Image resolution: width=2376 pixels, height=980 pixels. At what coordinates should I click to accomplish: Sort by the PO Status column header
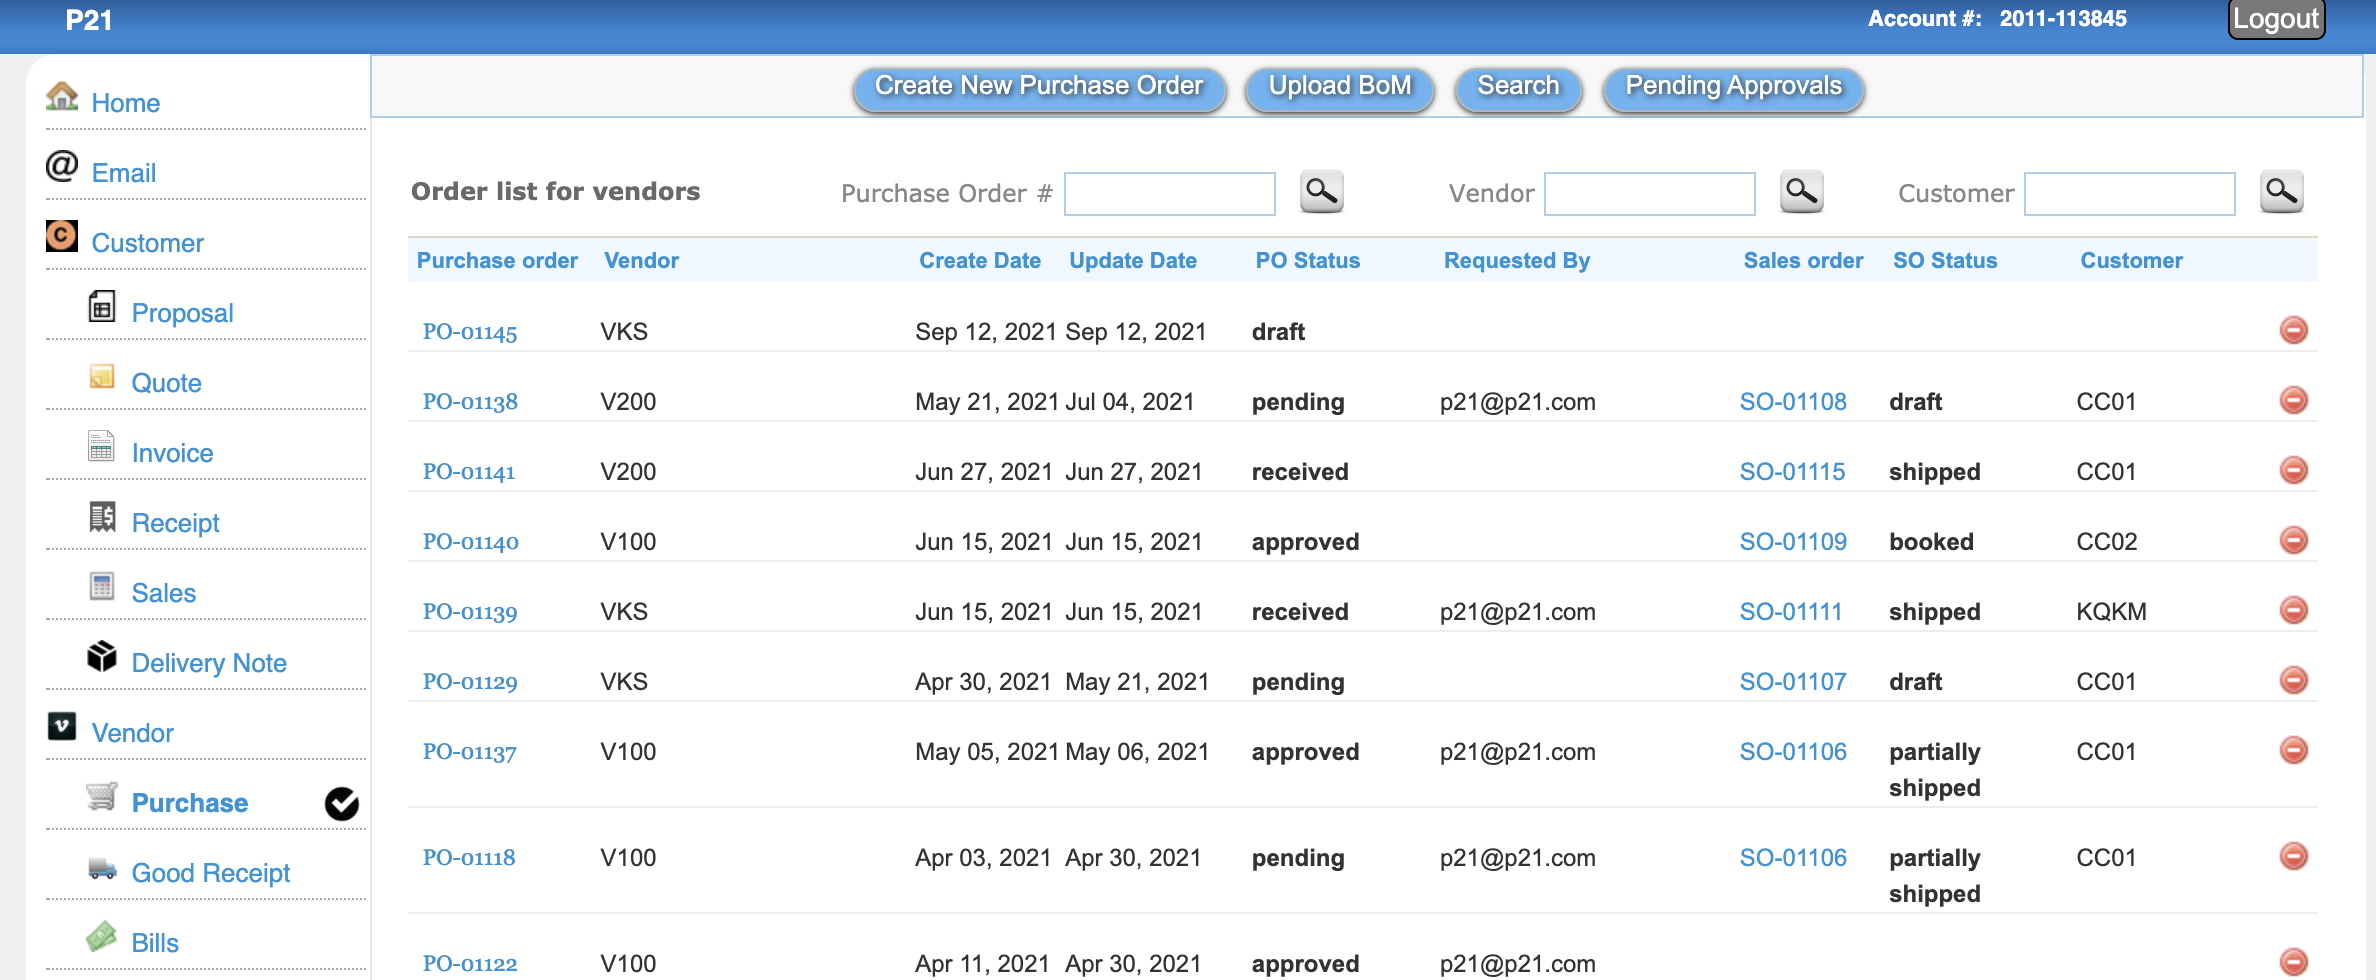[x=1307, y=260]
